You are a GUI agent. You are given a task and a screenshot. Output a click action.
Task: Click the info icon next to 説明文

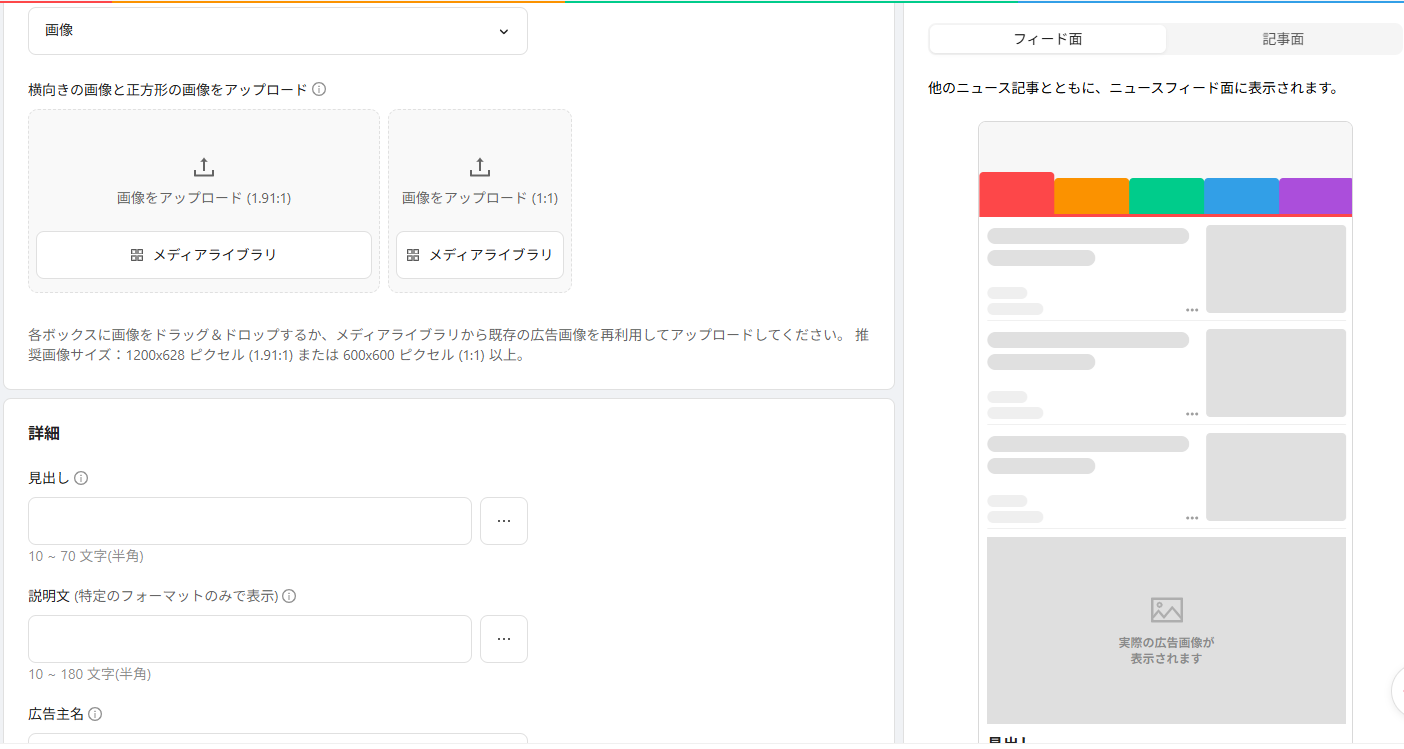pyautogui.click(x=289, y=596)
